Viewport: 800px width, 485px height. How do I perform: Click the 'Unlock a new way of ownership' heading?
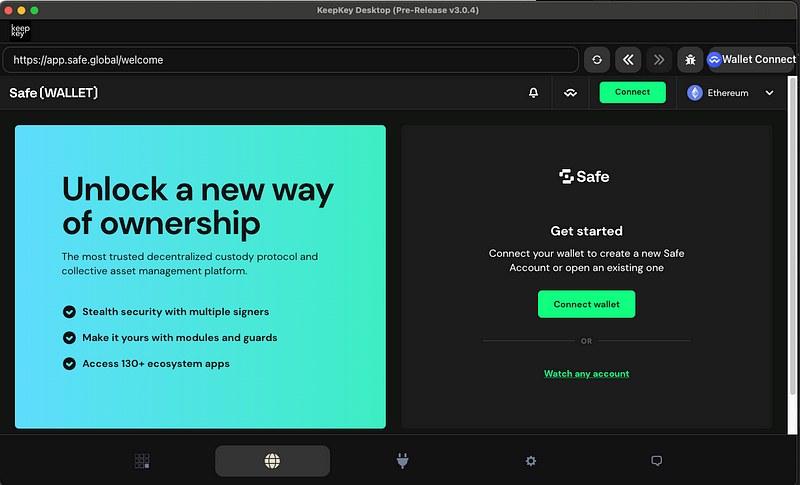pyautogui.click(x=197, y=207)
